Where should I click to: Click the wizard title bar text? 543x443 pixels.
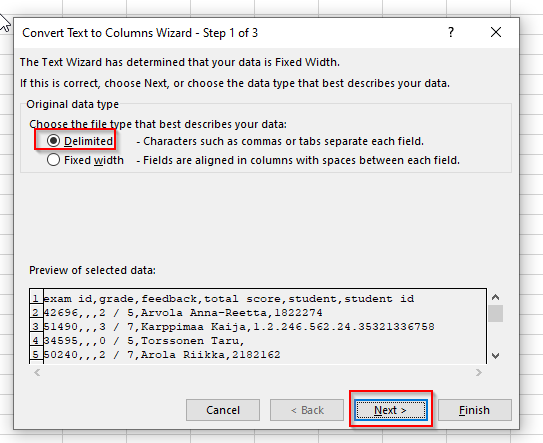pos(140,33)
